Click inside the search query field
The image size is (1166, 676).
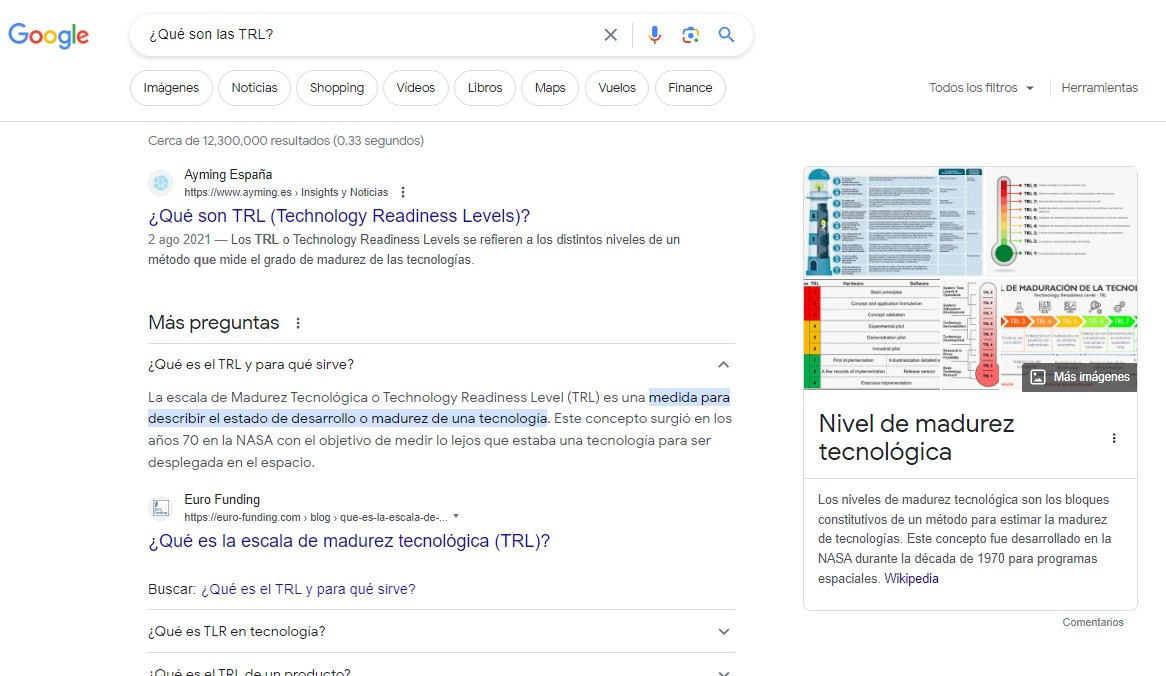pos(368,34)
